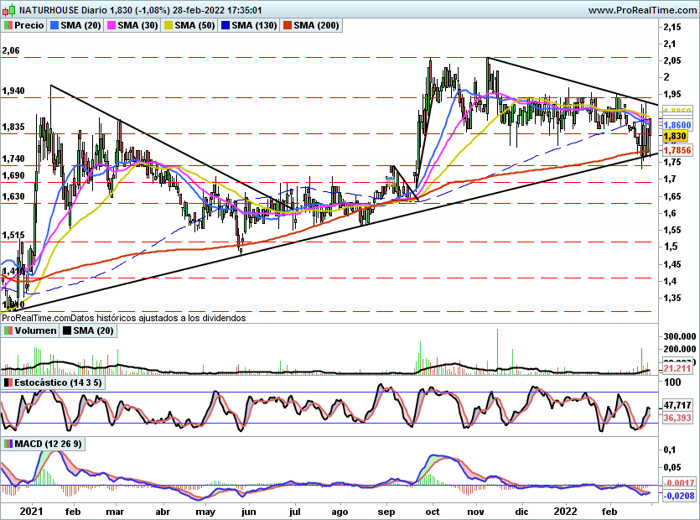700x520 pixels.
Task: Click the 21.211 volume value tag
Action: click(677, 369)
